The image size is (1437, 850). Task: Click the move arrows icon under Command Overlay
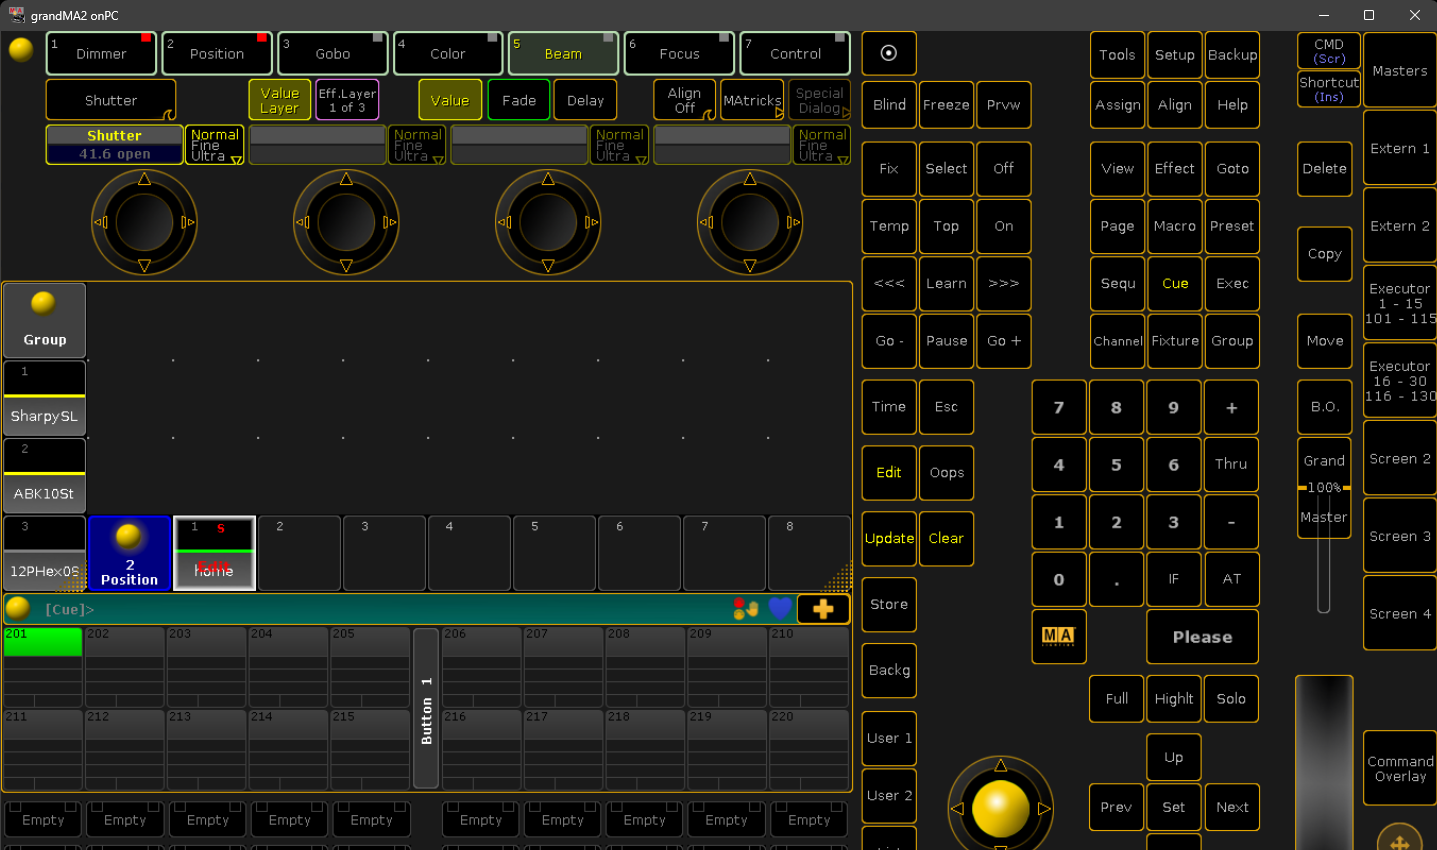point(1400,841)
